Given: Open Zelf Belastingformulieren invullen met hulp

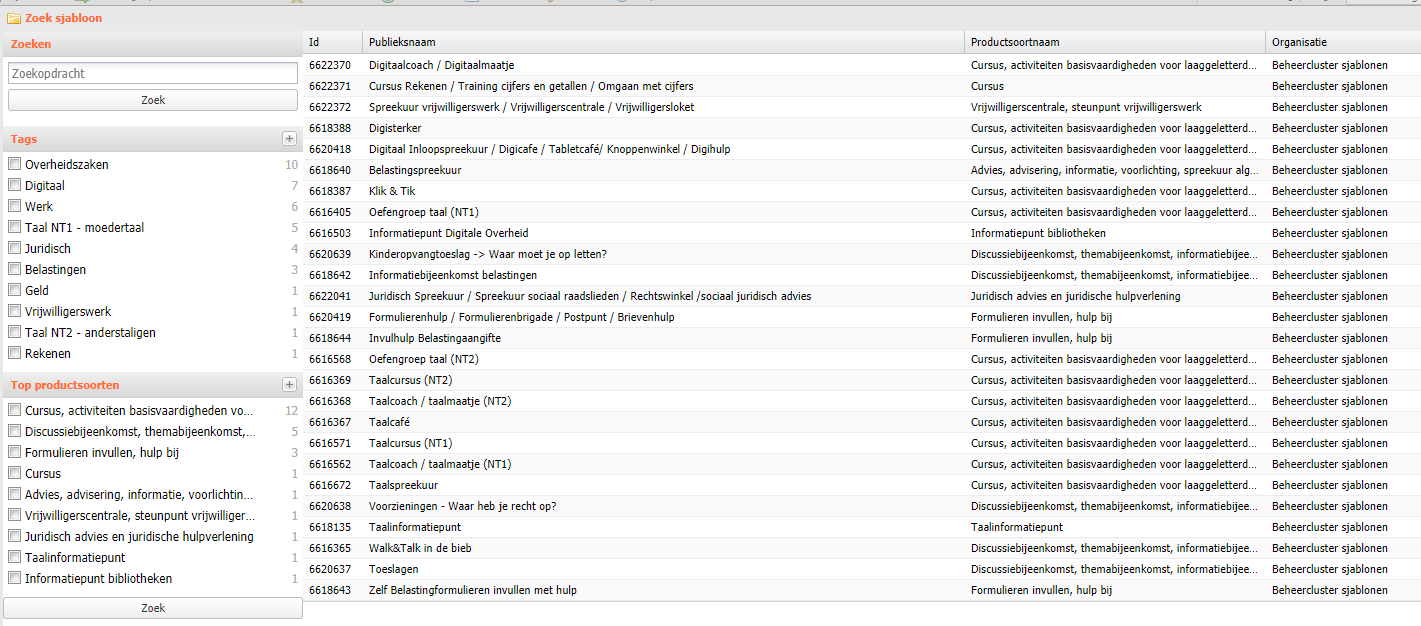Looking at the screenshot, I should coord(862,590).
